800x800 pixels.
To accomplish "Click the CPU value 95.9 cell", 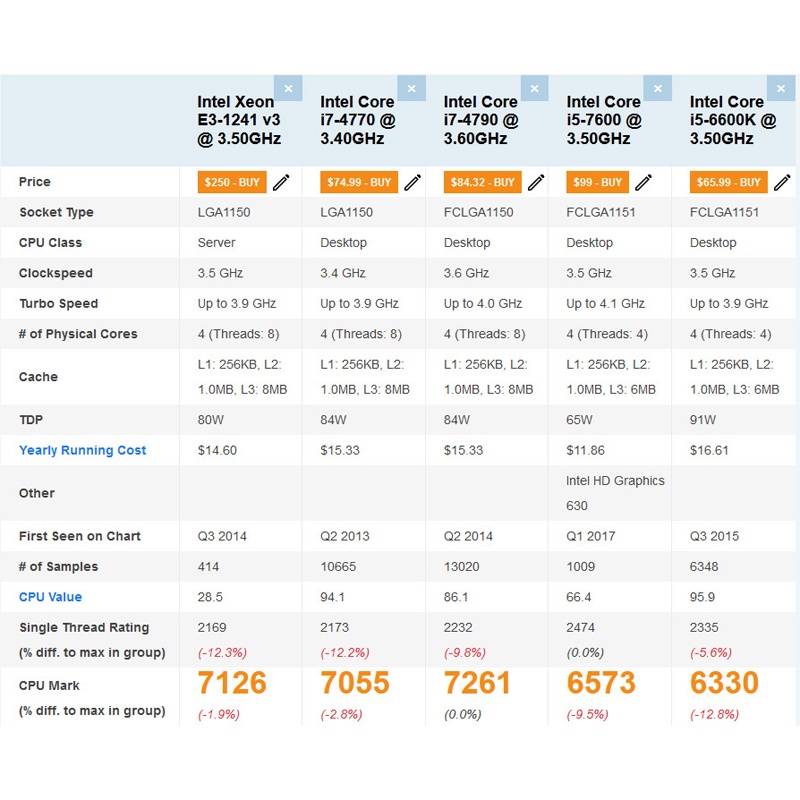I will point(703,597).
